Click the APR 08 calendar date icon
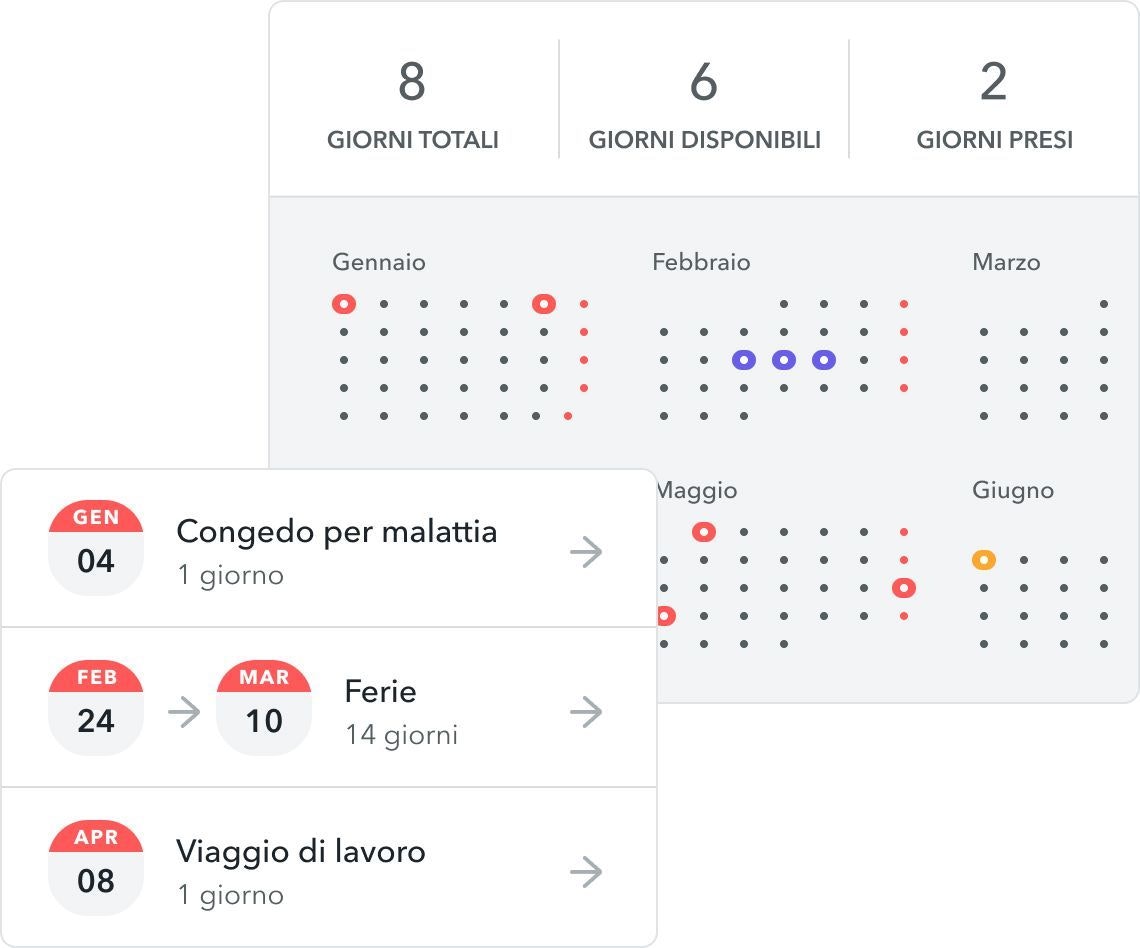The image size is (1140, 948). click(x=96, y=868)
